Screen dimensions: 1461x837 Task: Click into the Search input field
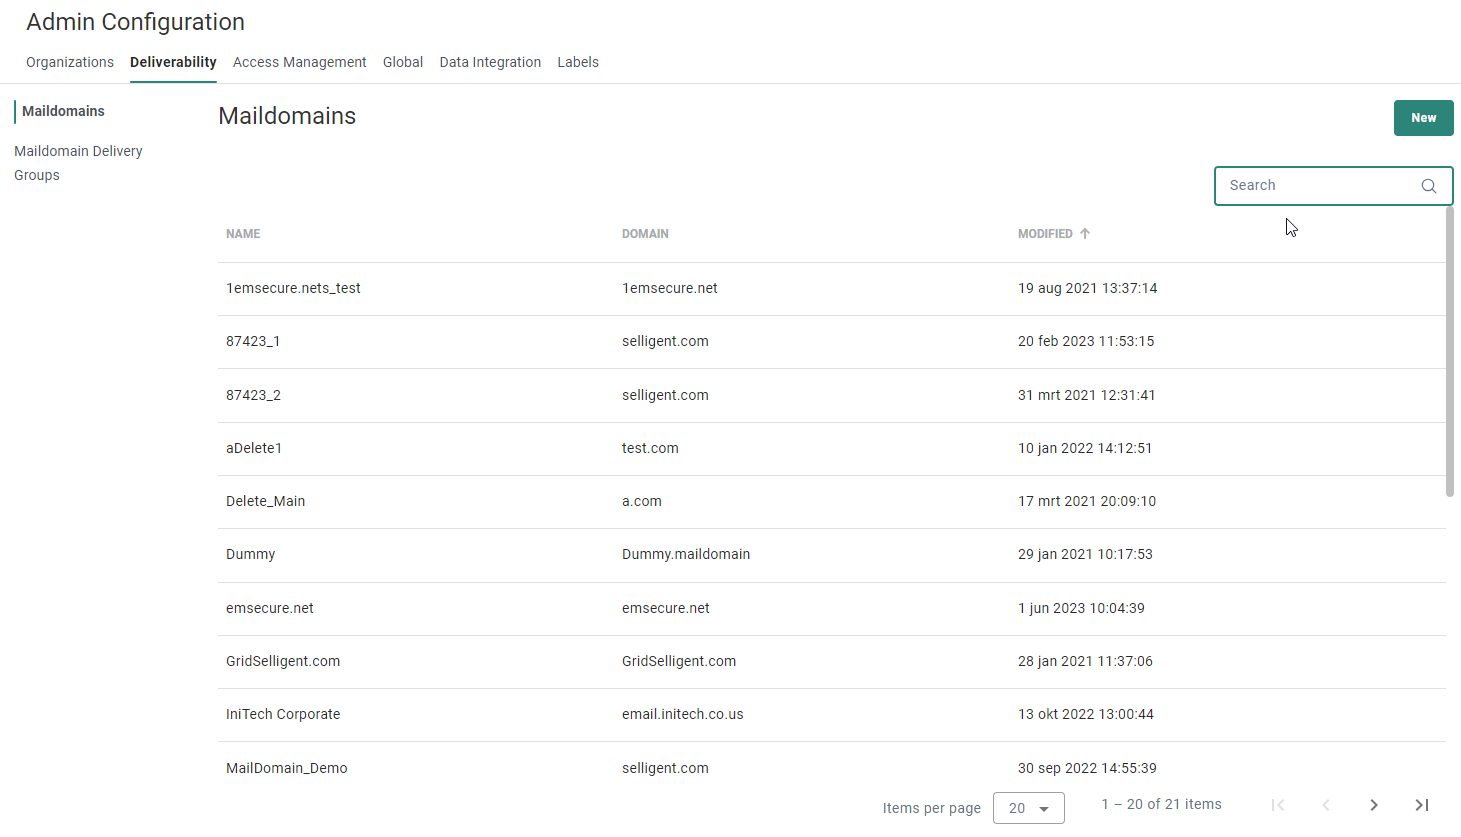(x=1315, y=186)
